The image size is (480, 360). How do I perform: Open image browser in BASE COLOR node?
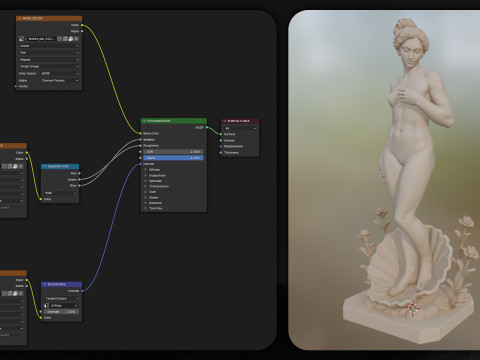point(22,39)
